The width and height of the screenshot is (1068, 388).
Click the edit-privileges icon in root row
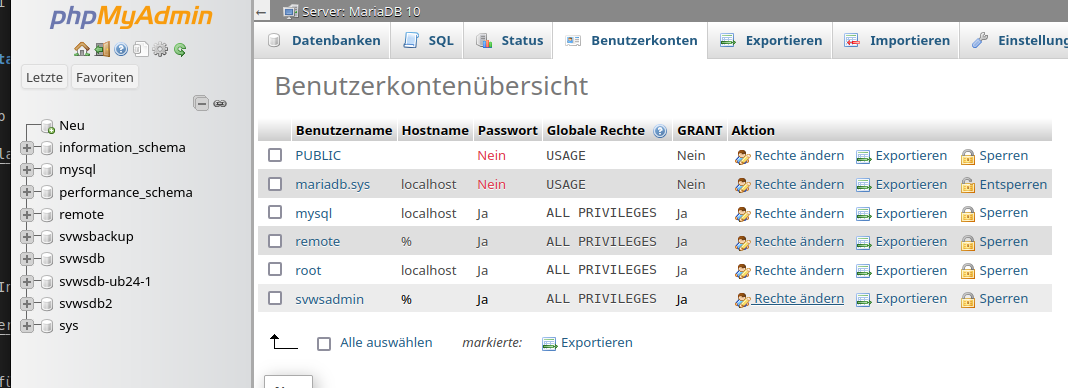(x=742, y=272)
